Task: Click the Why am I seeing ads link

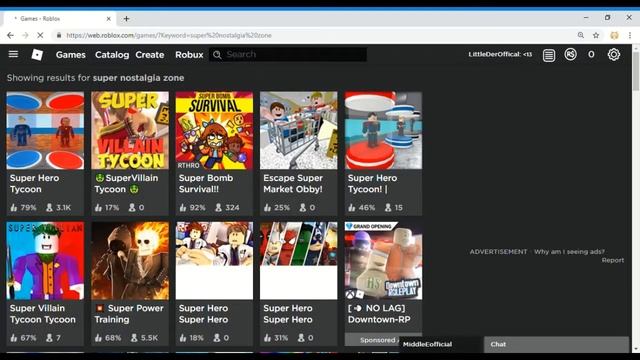Action: tap(569, 252)
